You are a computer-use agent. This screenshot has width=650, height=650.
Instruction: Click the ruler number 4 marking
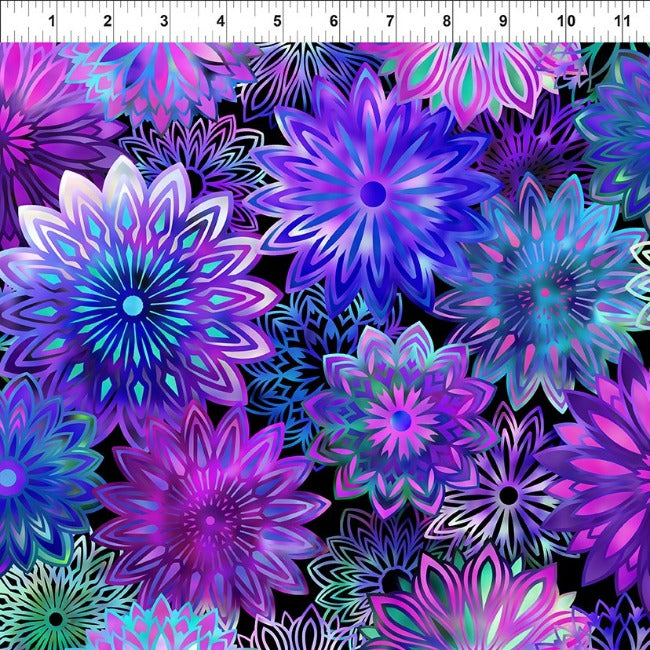coord(221,21)
